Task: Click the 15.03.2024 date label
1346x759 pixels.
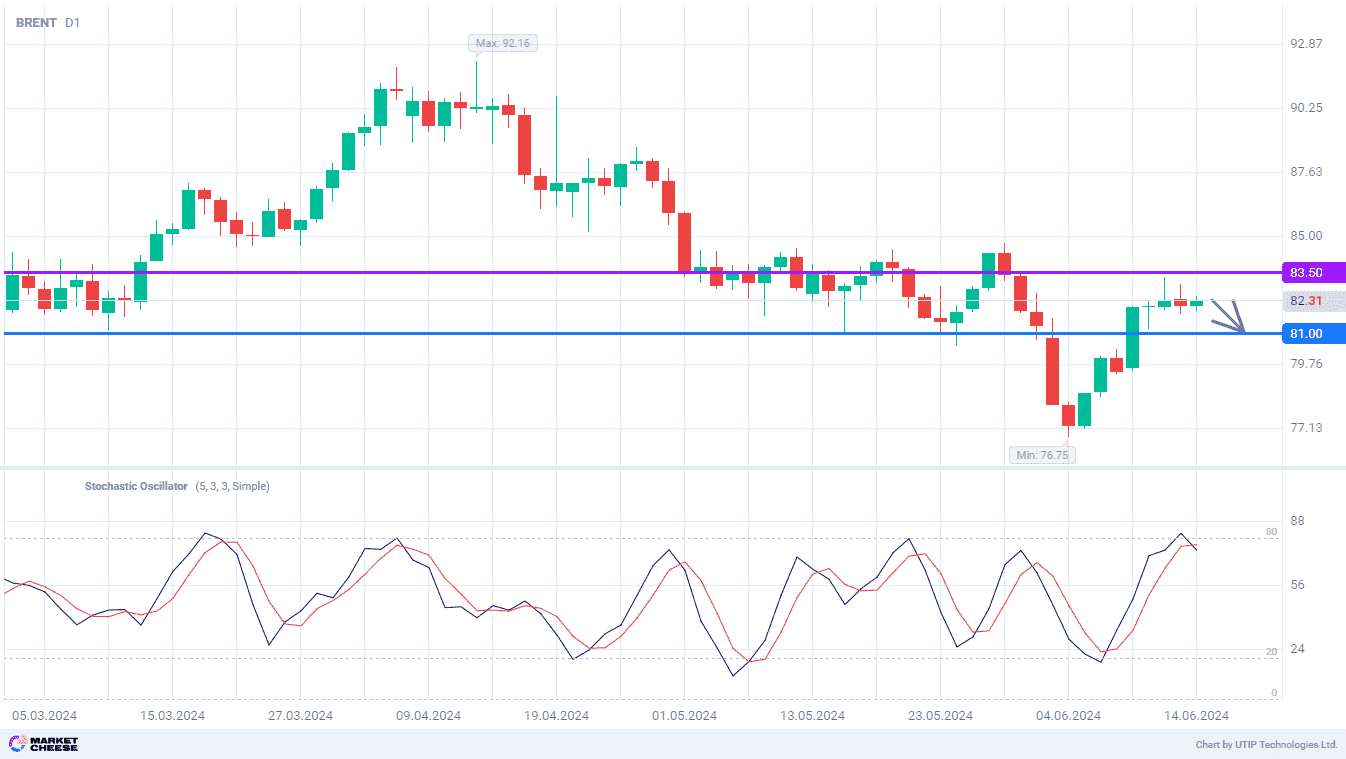Action: pos(173,716)
